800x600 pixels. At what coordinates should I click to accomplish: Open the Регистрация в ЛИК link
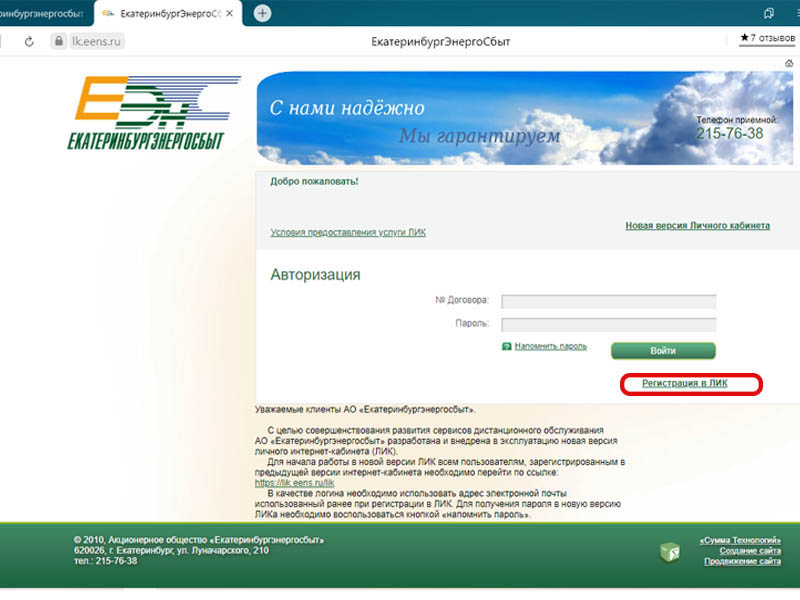[685, 383]
